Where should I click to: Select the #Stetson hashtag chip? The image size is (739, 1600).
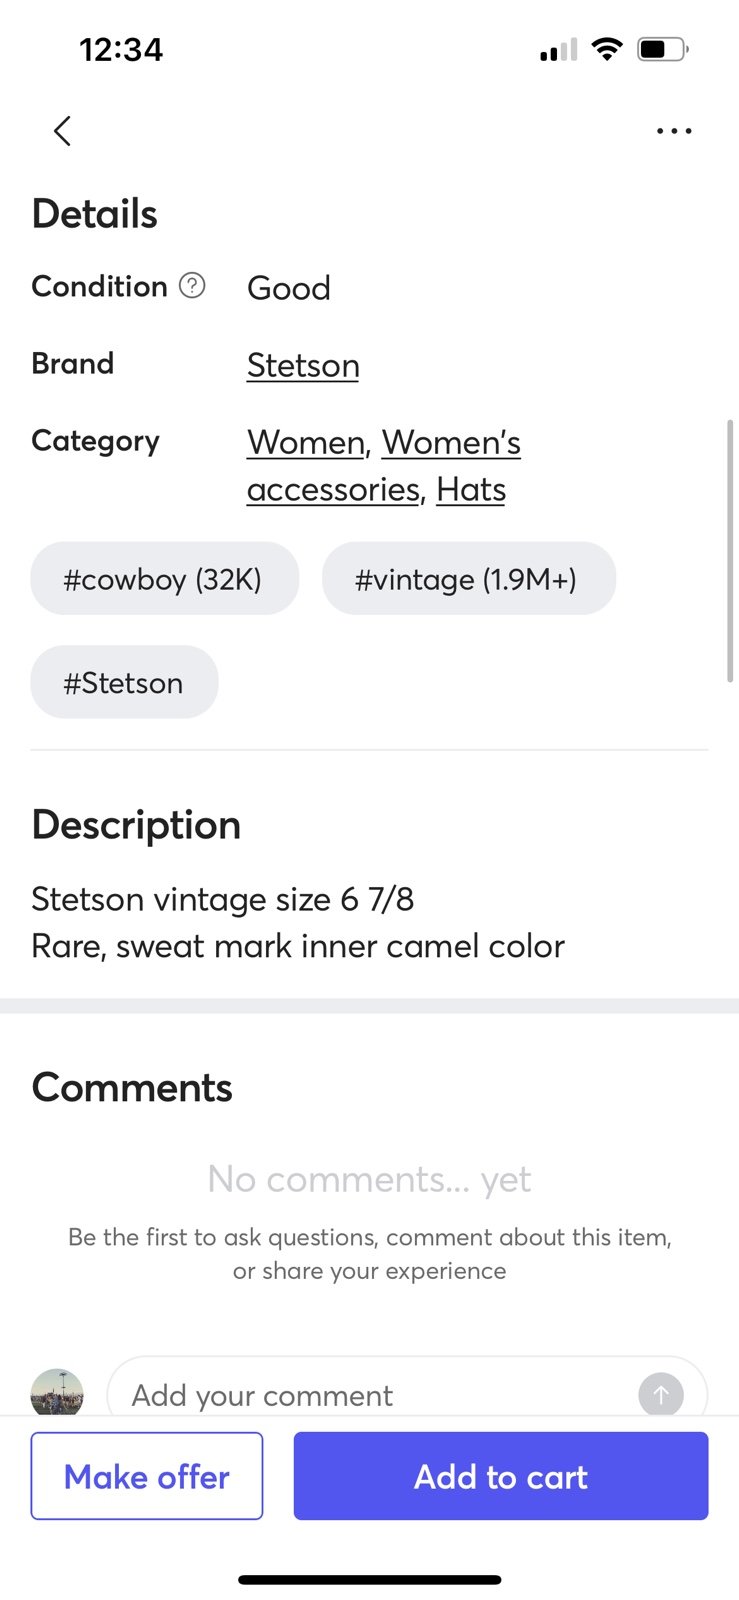point(124,683)
